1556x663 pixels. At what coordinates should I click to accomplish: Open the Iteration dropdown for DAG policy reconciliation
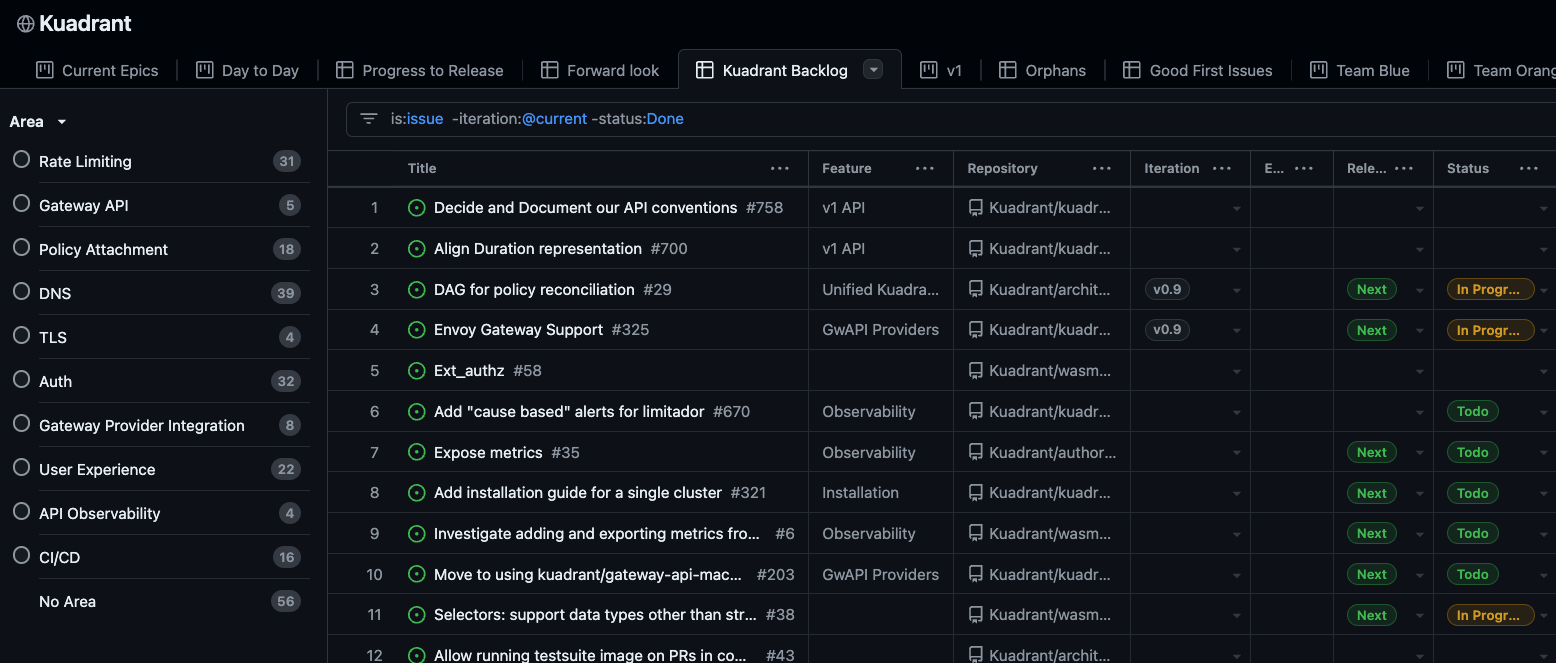[x=1236, y=290]
